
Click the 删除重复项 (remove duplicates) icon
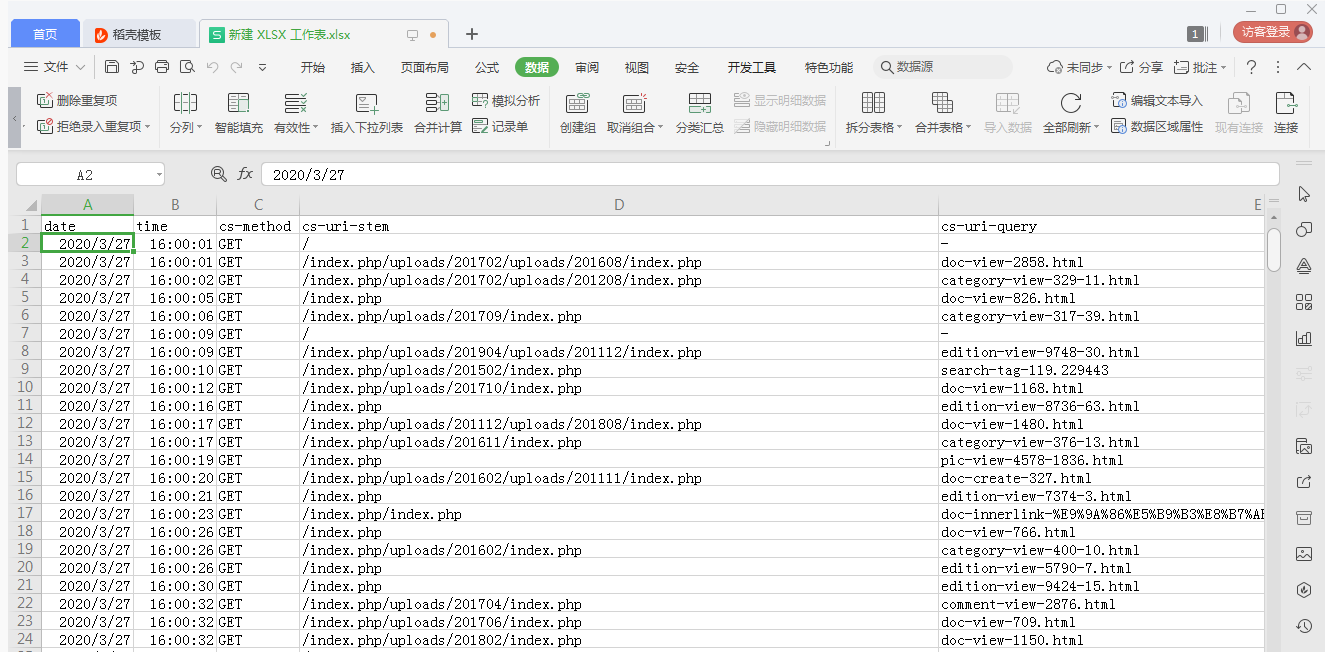click(45, 101)
